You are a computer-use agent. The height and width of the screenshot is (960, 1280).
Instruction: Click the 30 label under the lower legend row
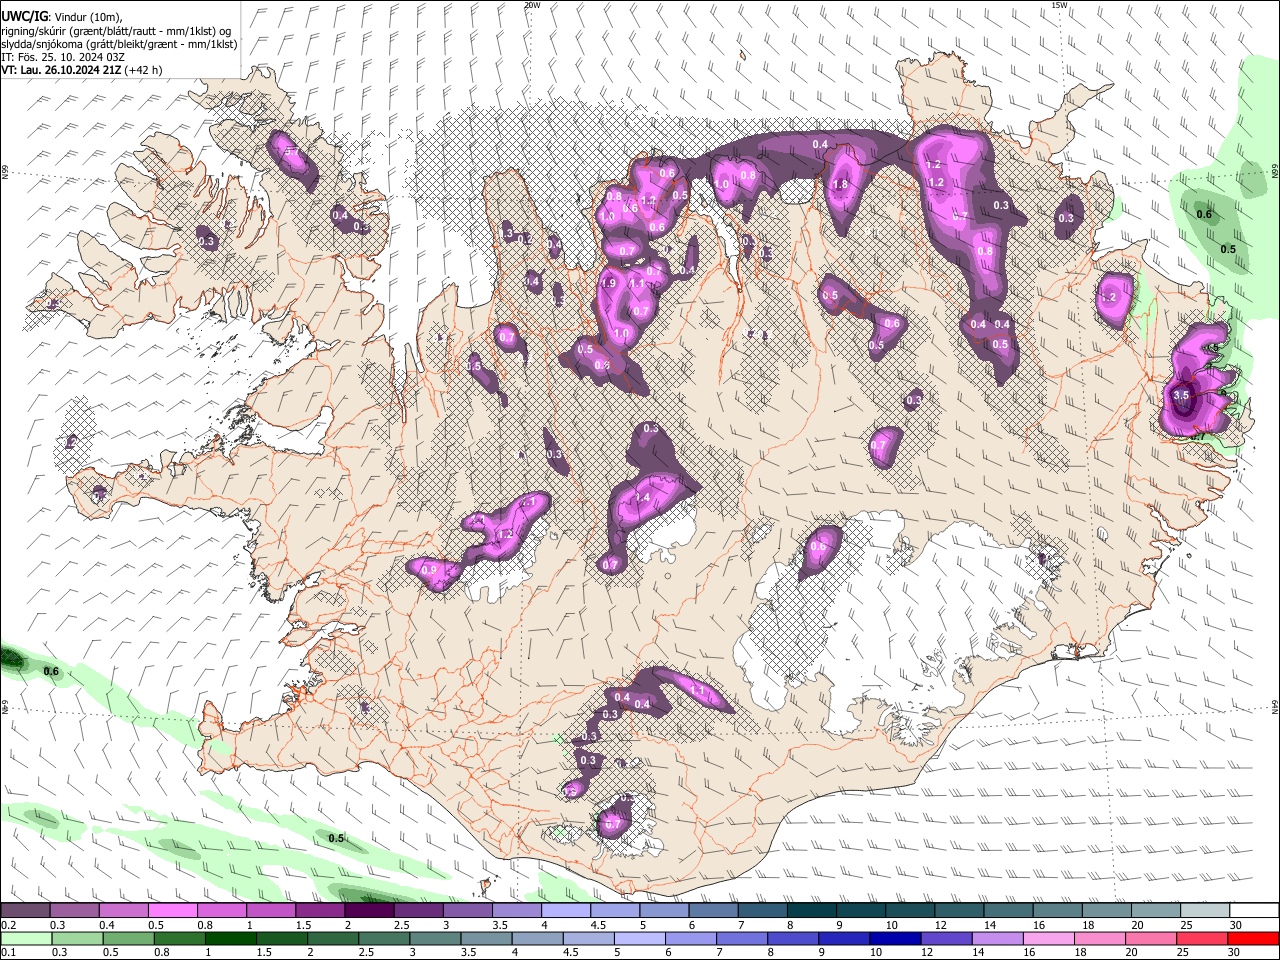1233,953
